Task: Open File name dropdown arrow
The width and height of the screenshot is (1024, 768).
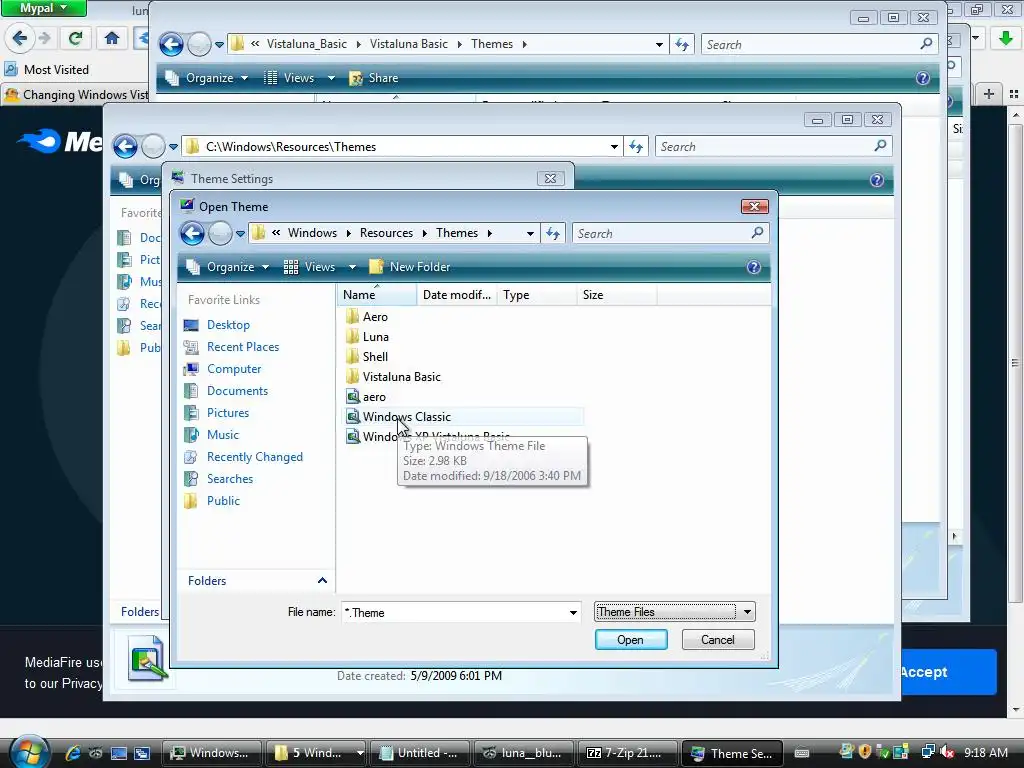Action: click(573, 613)
